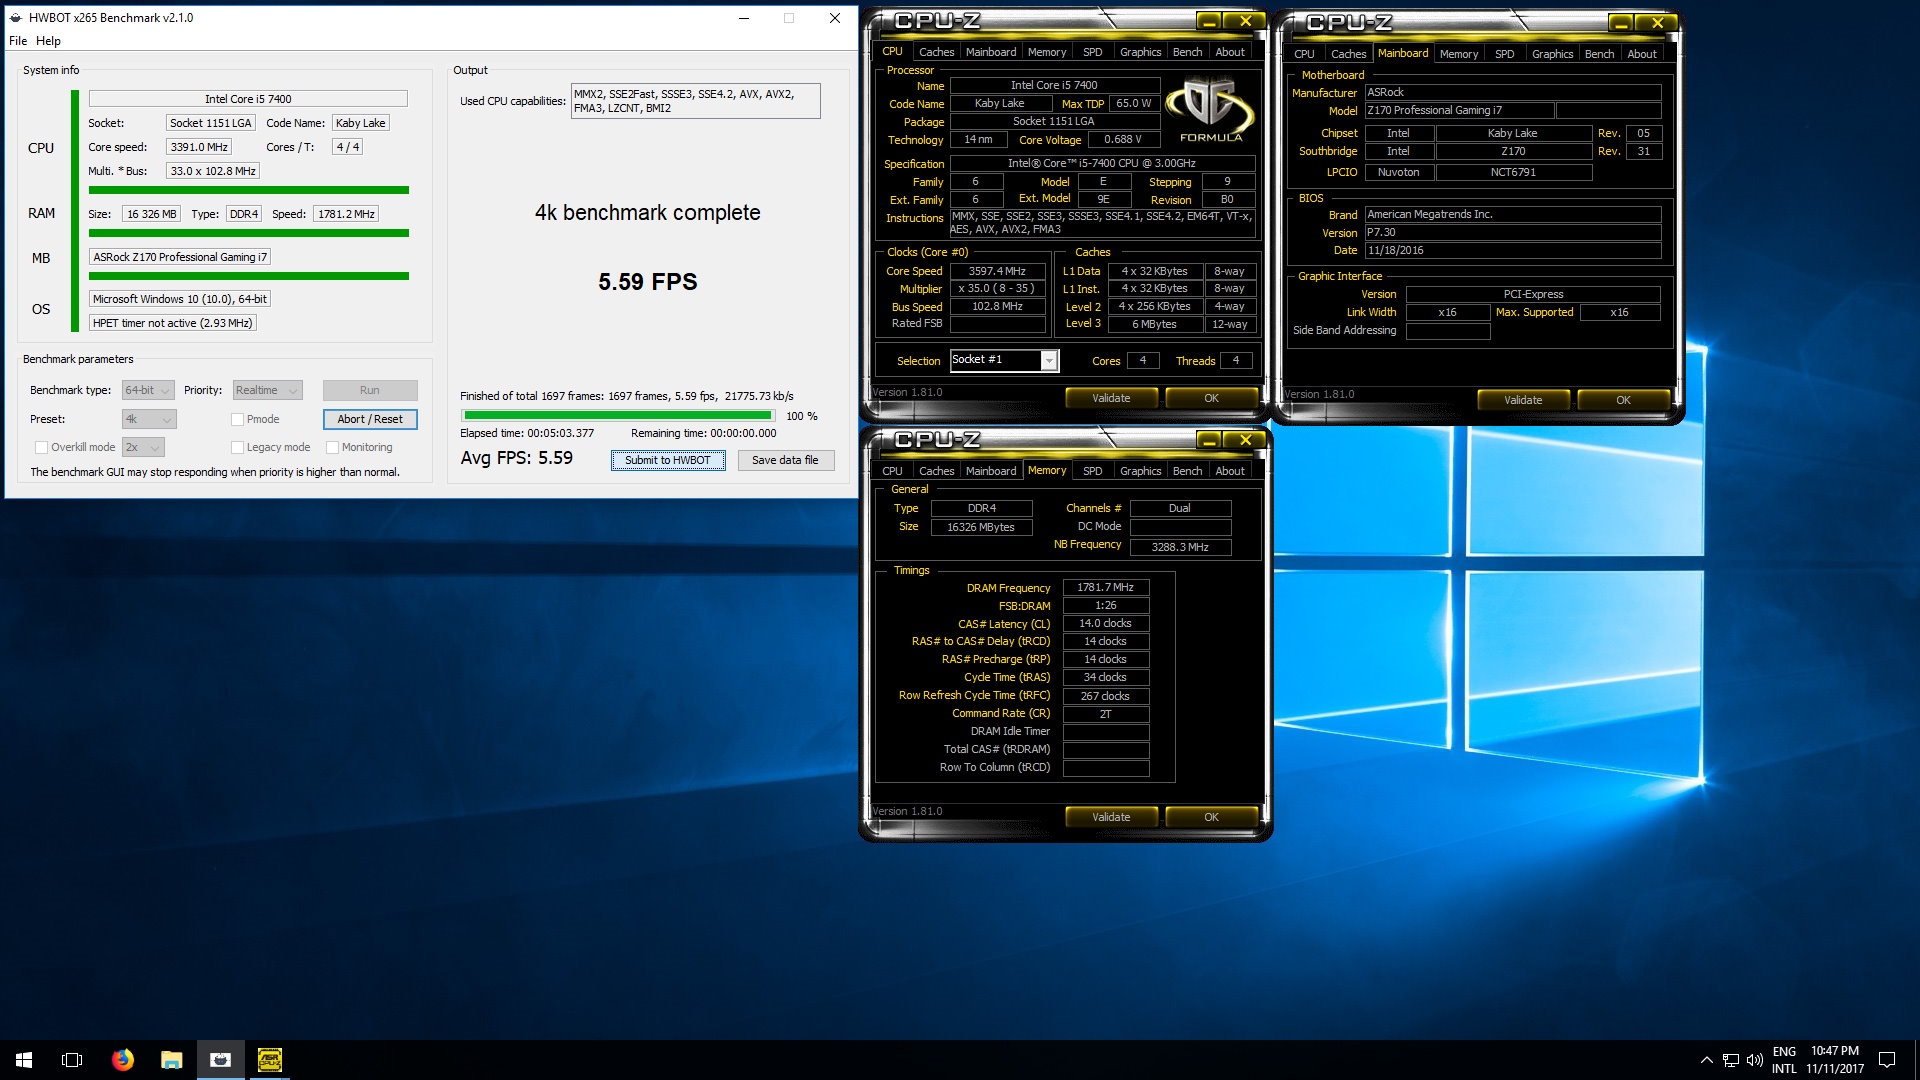Screen dimensions: 1920x1080
Task: Click OK in CPU-Z CPU window
Action: coord(1211,398)
